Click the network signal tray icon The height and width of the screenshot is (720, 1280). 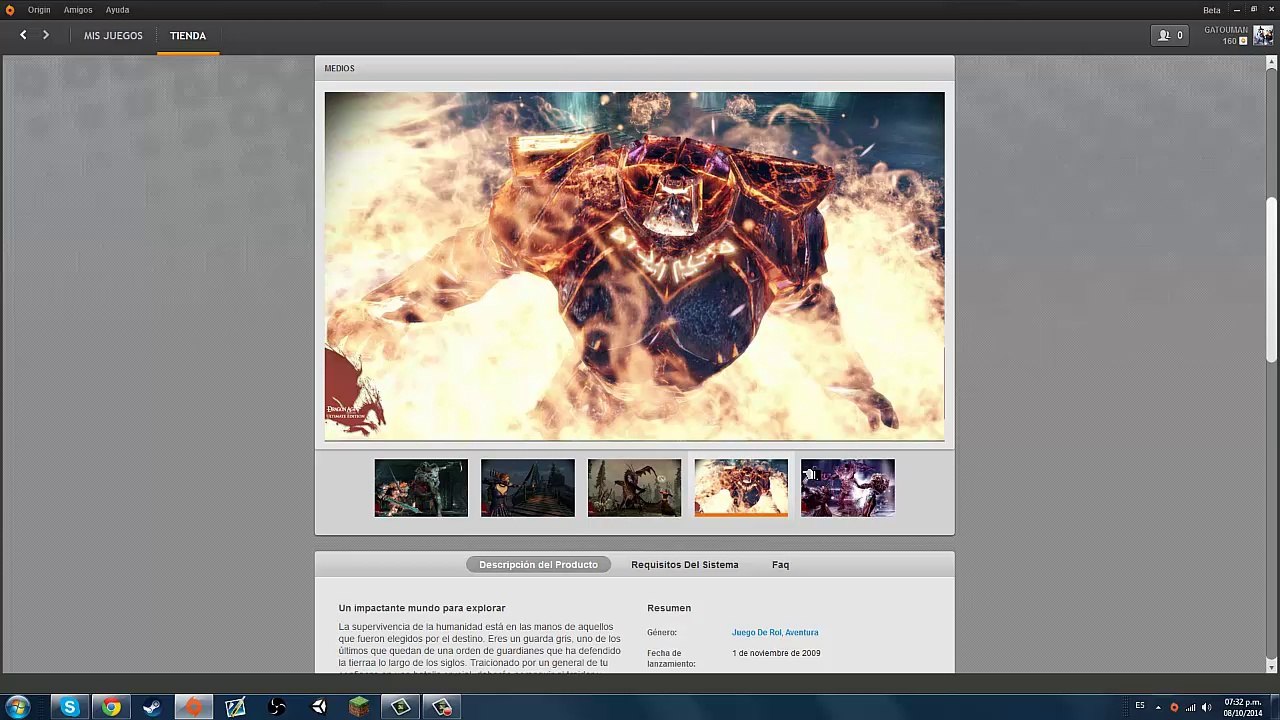pos(1190,708)
